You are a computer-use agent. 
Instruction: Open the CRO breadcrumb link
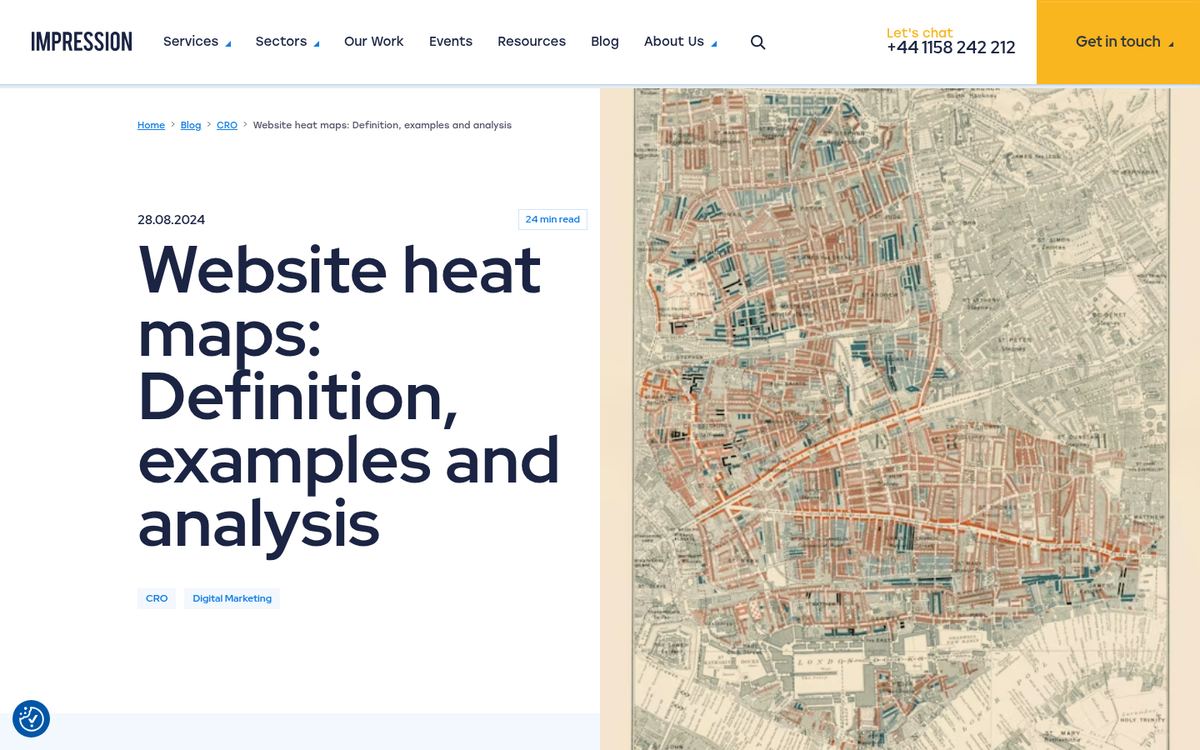point(227,125)
